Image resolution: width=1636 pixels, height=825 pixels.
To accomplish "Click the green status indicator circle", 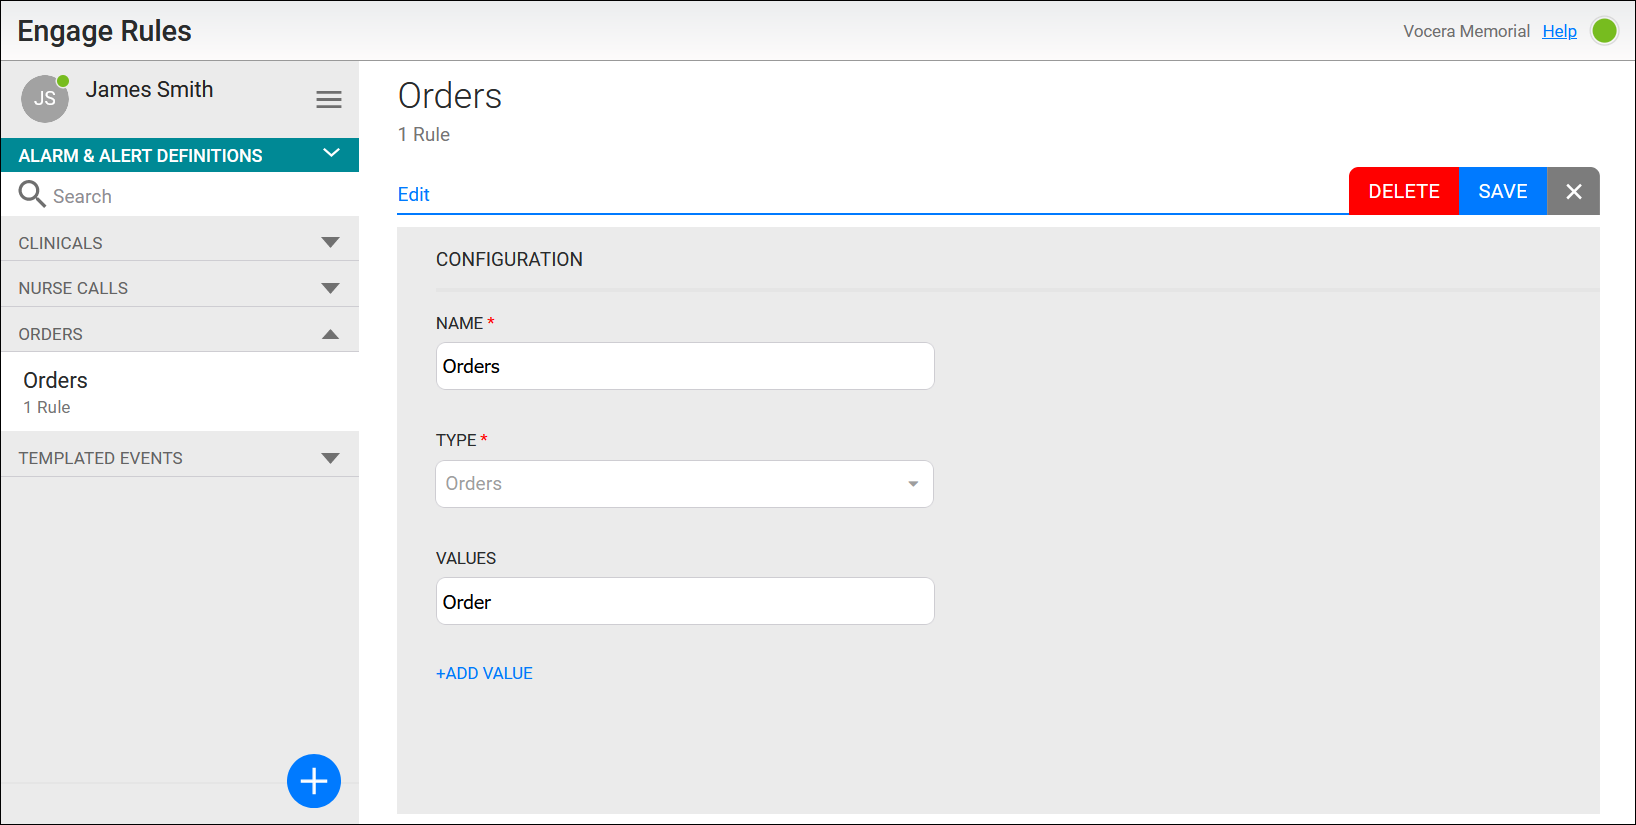I will [1604, 31].
